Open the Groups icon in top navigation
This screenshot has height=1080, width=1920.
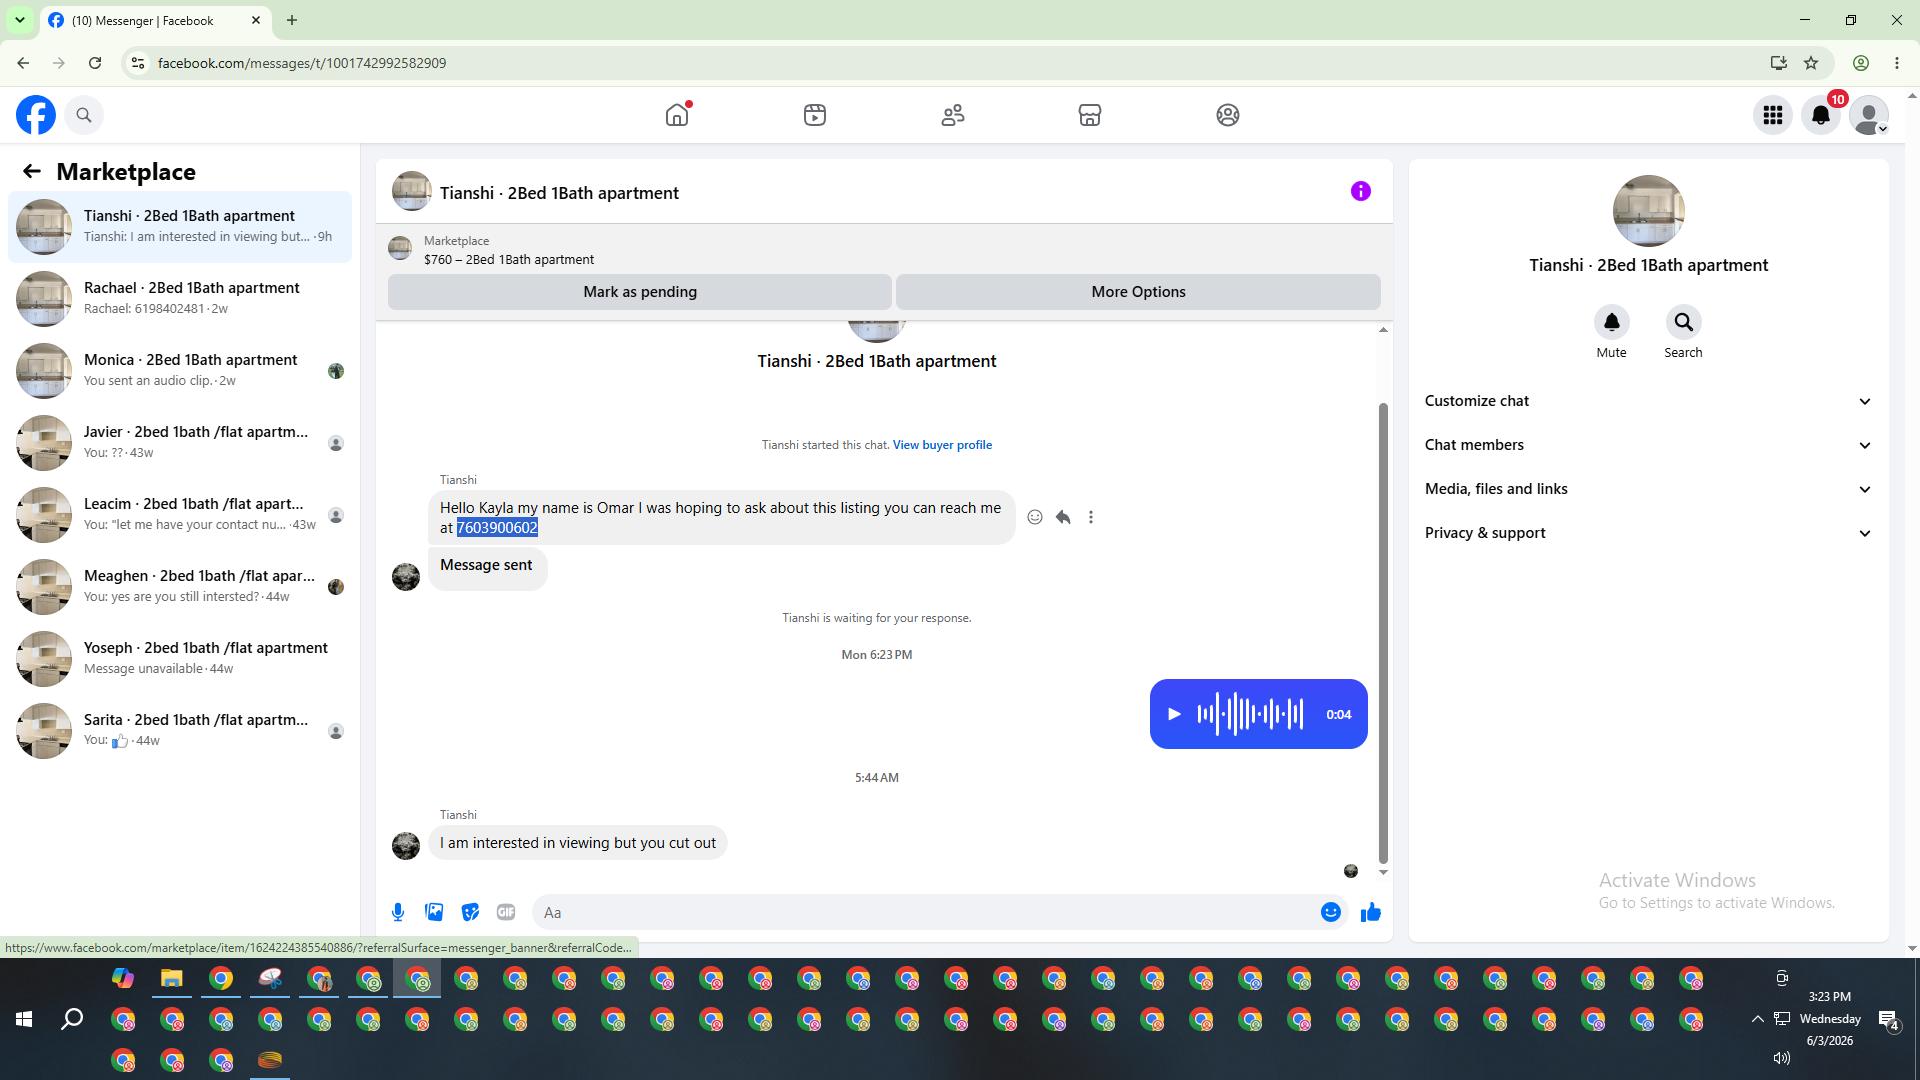[x=1228, y=115]
